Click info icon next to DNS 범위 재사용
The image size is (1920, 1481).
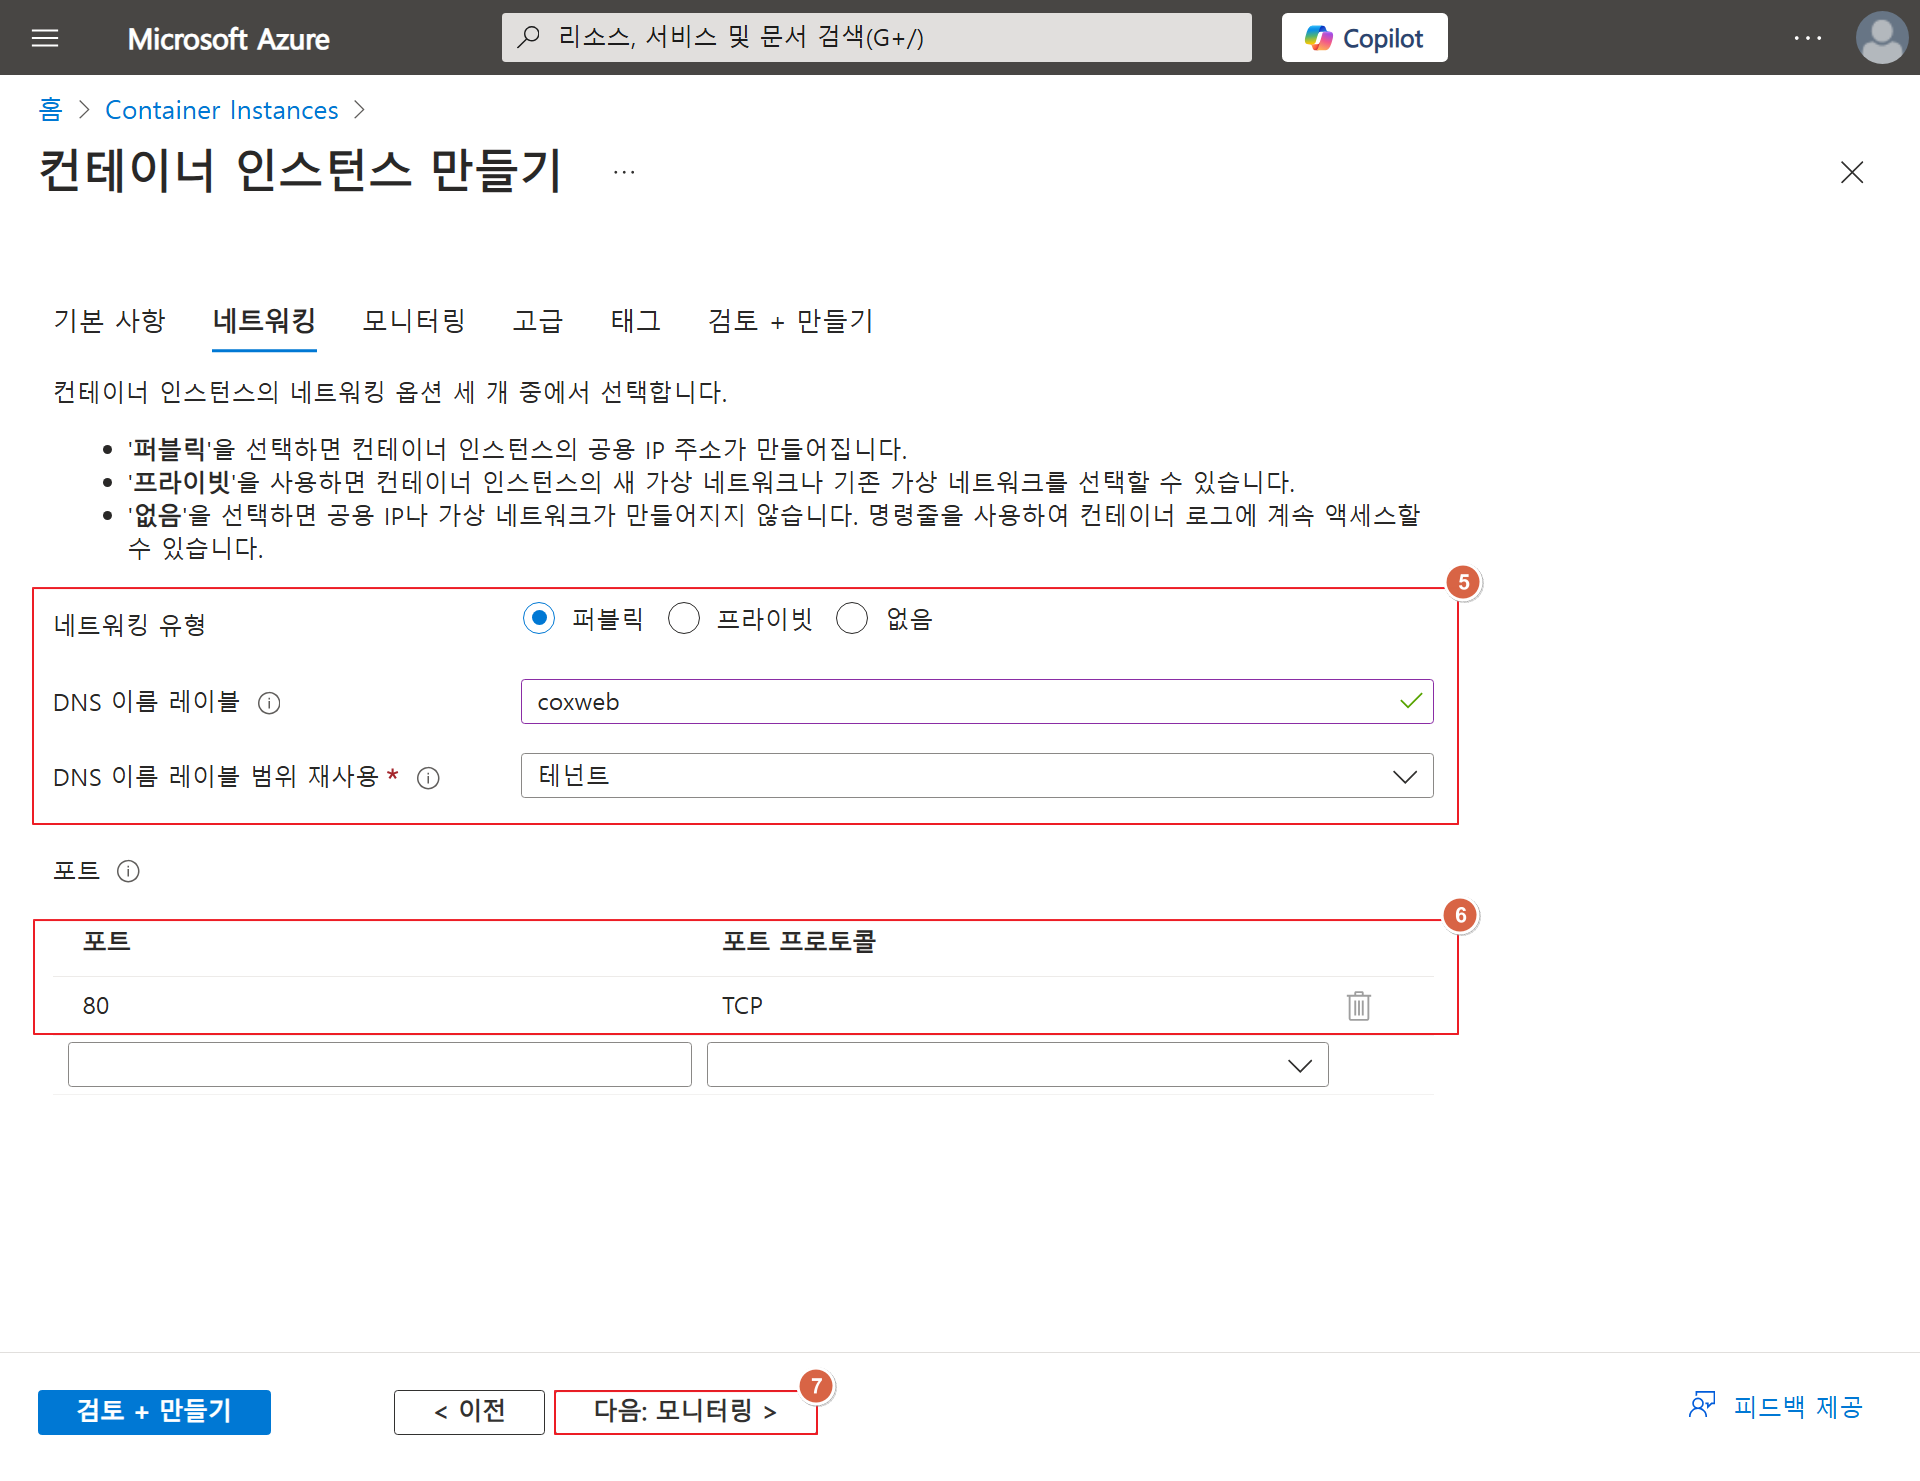[x=428, y=778]
